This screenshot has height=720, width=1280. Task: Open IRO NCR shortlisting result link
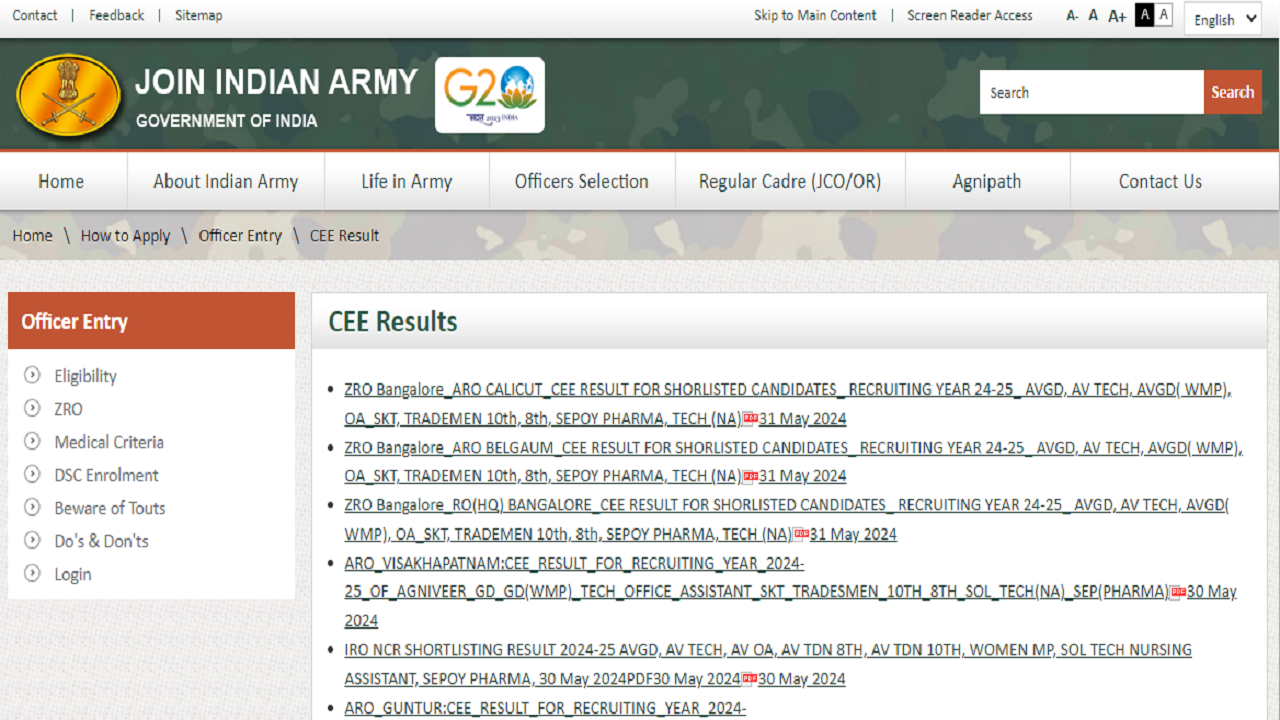click(768, 664)
